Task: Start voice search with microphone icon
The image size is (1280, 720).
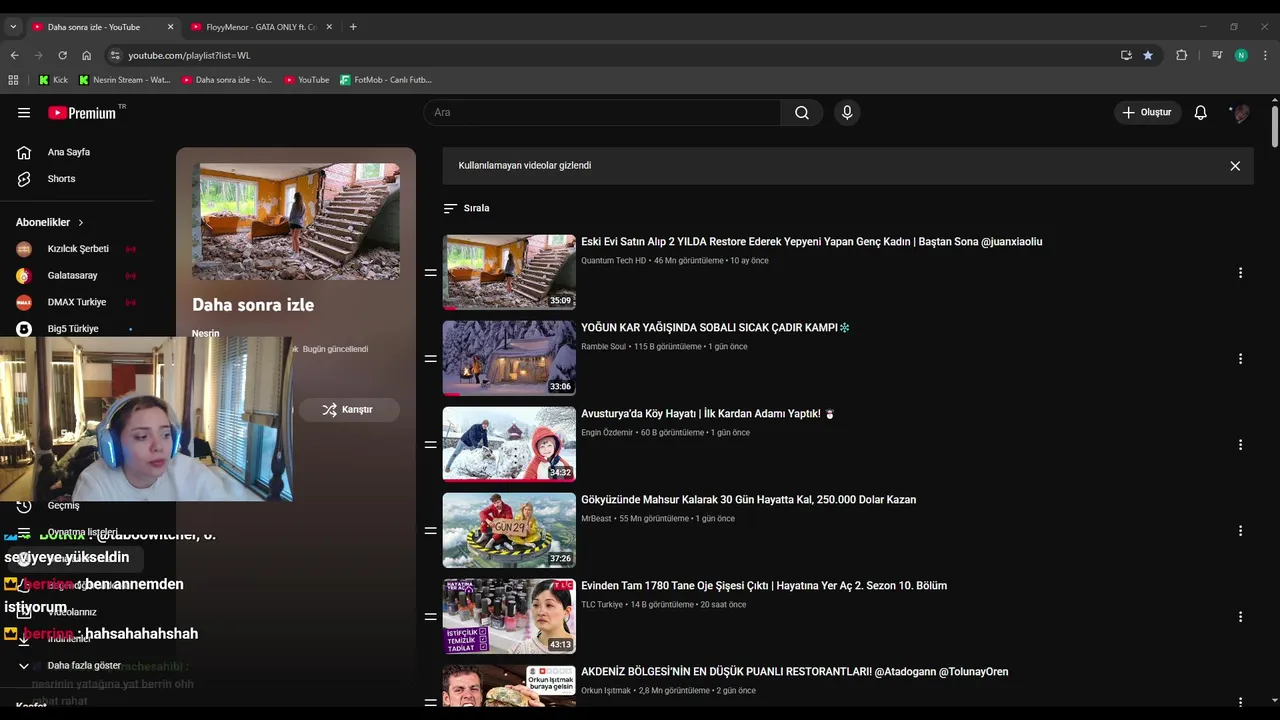Action: [847, 113]
